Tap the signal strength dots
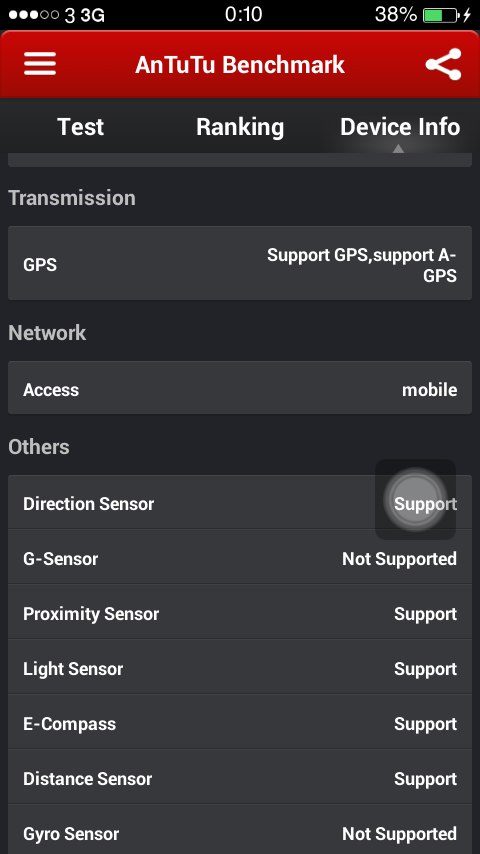 coord(34,15)
